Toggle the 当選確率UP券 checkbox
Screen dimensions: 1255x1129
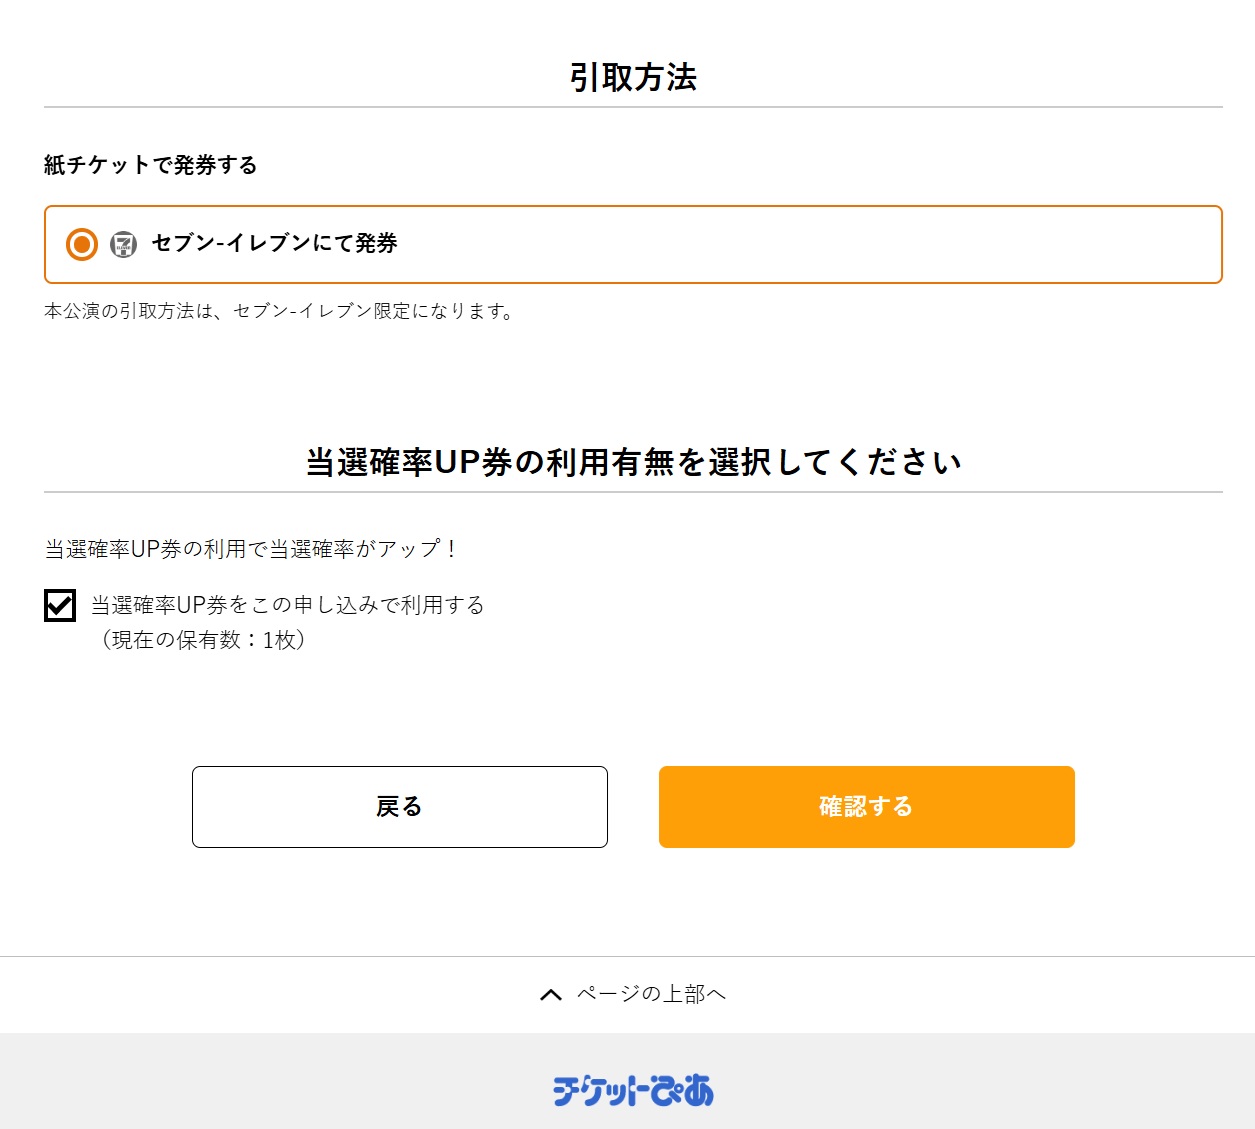pos(60,605)
